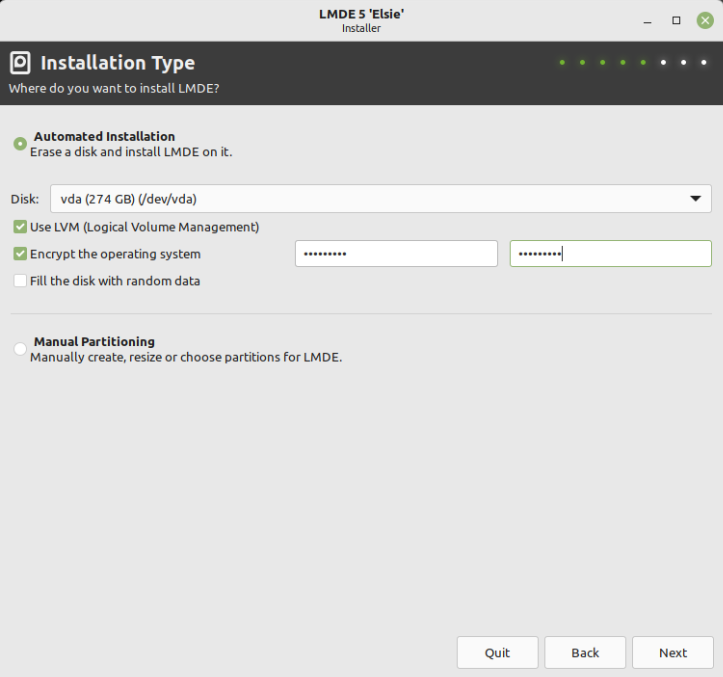Focus the confirm password field
The width and height of the screenshot is (723, 677).
(610, 254)
